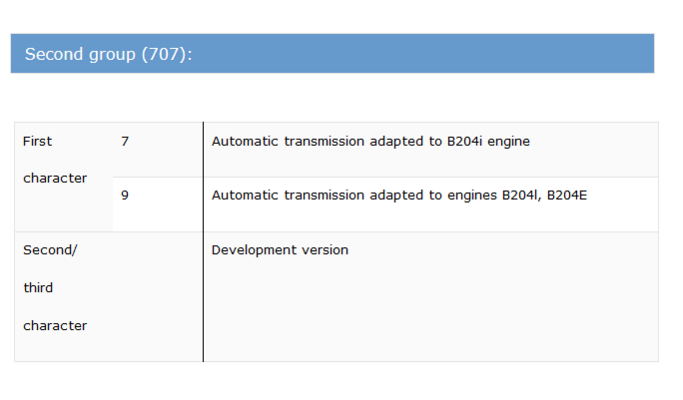
Task: Select 'Automatic transmission adapted to B204i engine' text
Action: point(371,141)
